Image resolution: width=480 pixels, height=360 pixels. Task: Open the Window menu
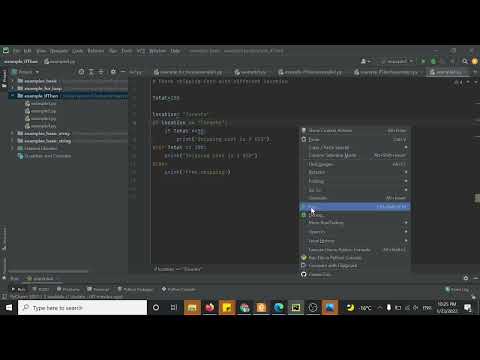point(157,51)
